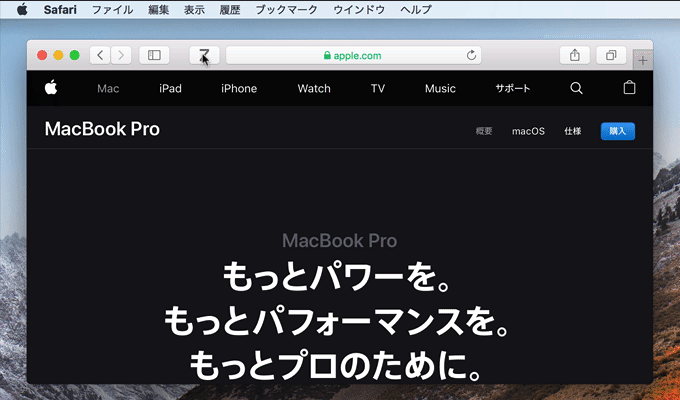
Task: Open the 編集 menu
Action: 158,10
